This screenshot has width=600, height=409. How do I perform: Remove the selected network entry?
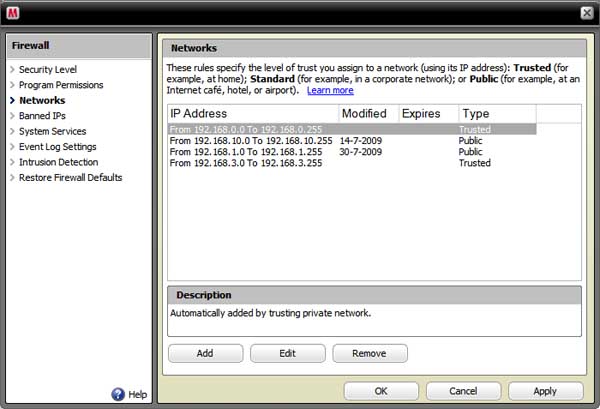point(369,353)
